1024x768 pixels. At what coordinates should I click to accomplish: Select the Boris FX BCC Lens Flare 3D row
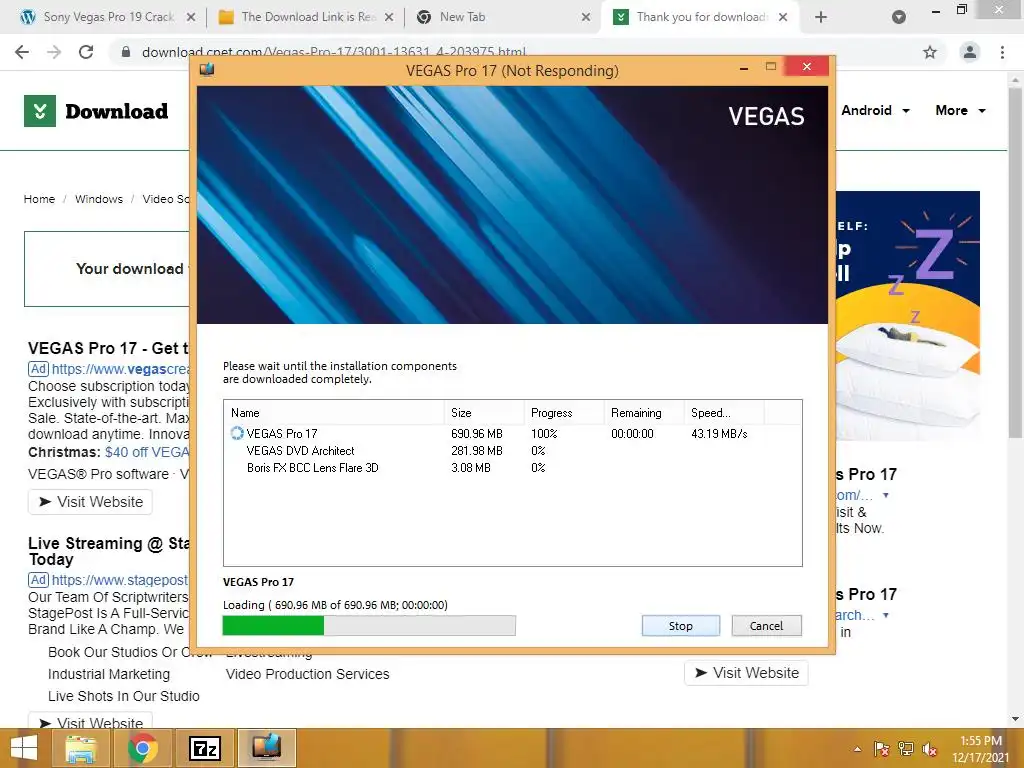coord(513,468)
